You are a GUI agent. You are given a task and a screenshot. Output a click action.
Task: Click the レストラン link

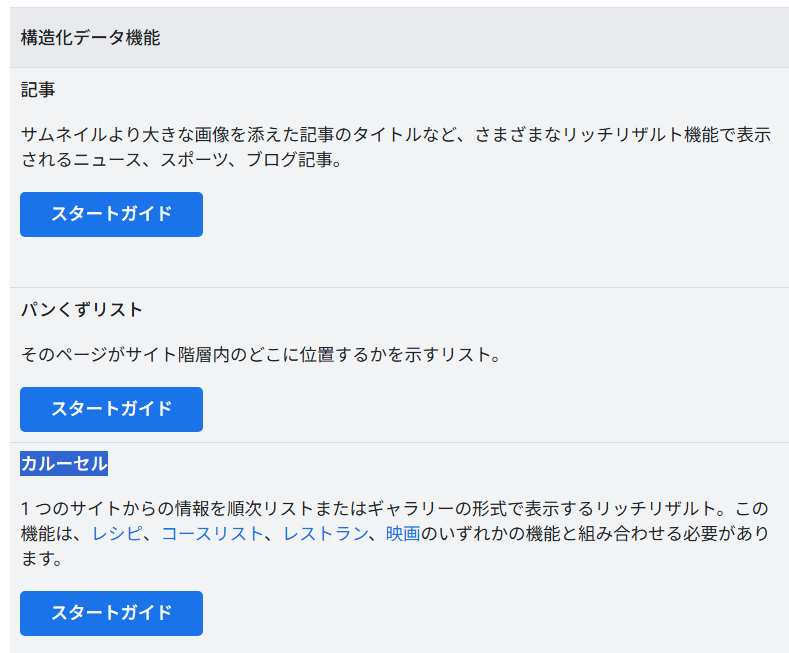pyautogui.click(x=325, y=534)
